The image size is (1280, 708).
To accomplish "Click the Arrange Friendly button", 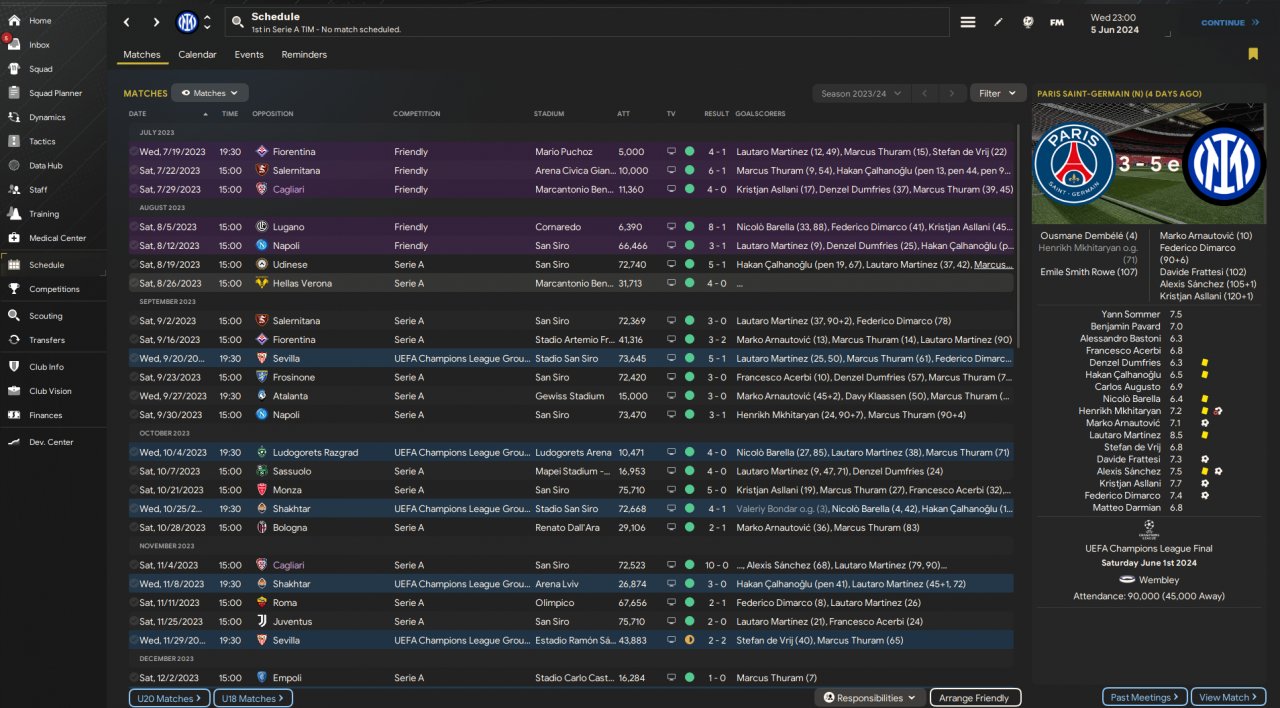I will pos(975,698).
